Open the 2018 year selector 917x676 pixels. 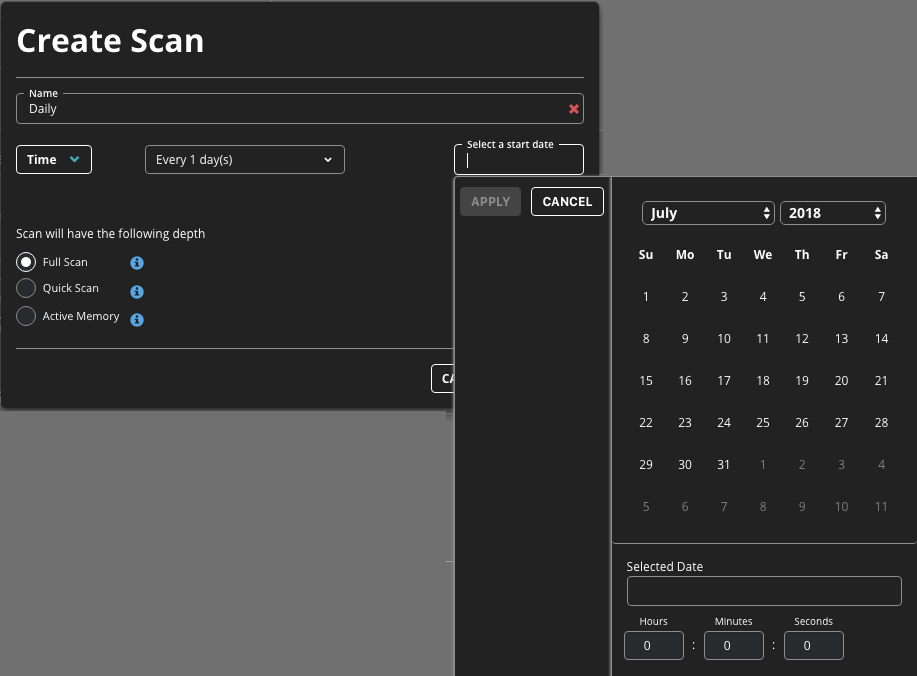coord(833,213)
